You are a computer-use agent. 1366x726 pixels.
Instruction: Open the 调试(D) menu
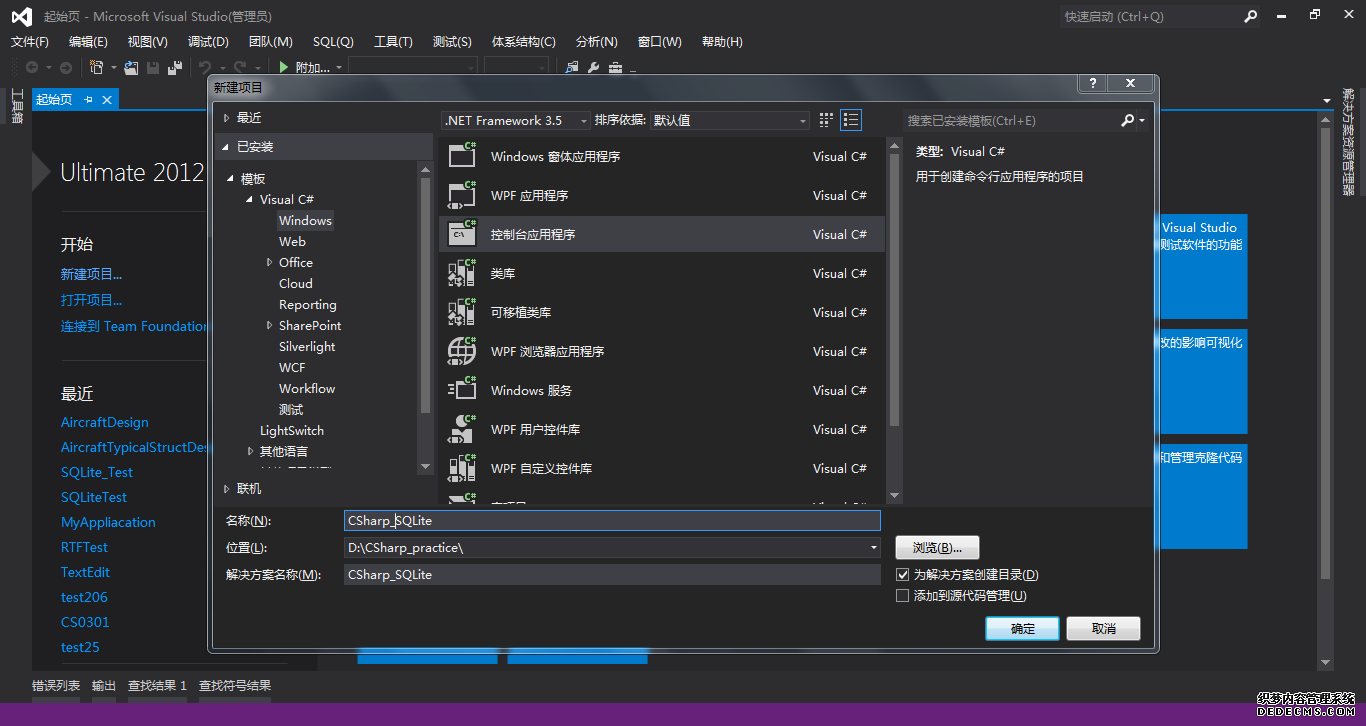coord(208,41)
